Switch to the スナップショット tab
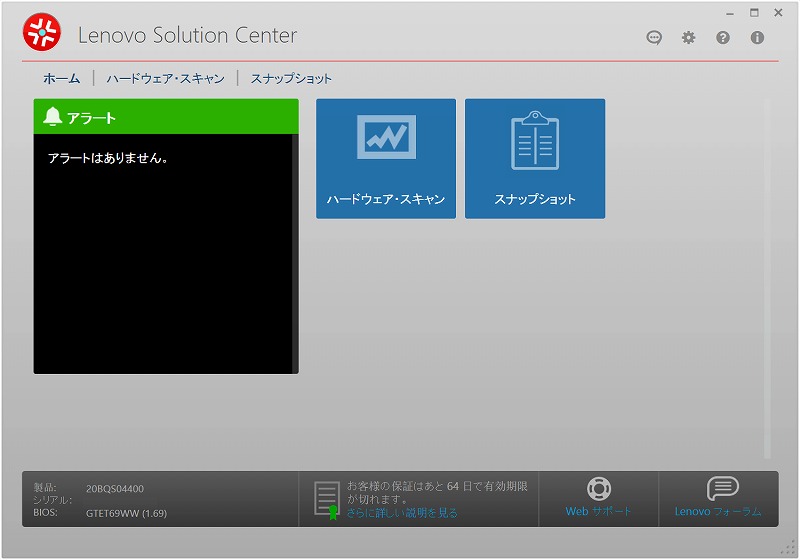Image resolution: width=800 pixels, height=560 pixels. coord(291,79)
